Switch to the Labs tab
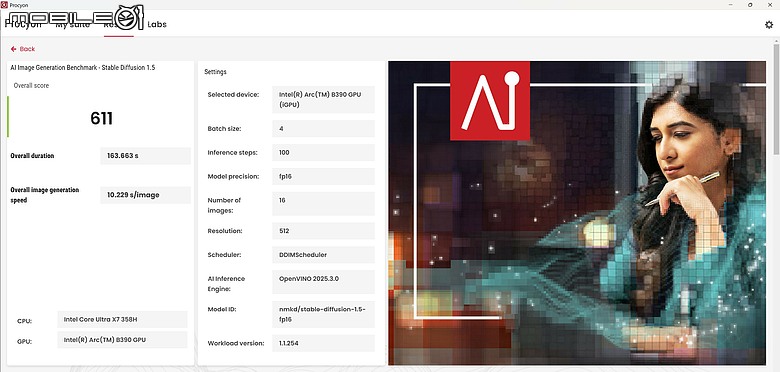Image resolution: width=780 pixels, height=372 pixels. click(157, 24)
